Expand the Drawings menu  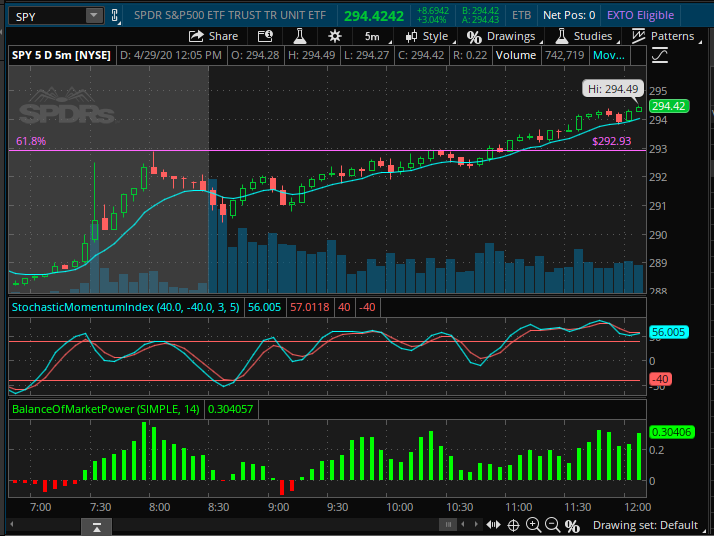[x=505, y=36]
